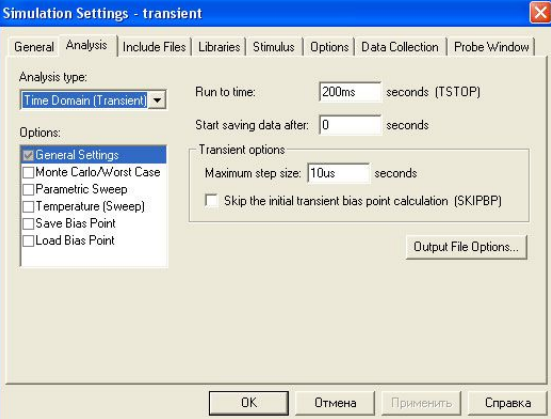The image size is (551, 419).
Task: Go to the Data Collection tab
Action: [400, 47]
